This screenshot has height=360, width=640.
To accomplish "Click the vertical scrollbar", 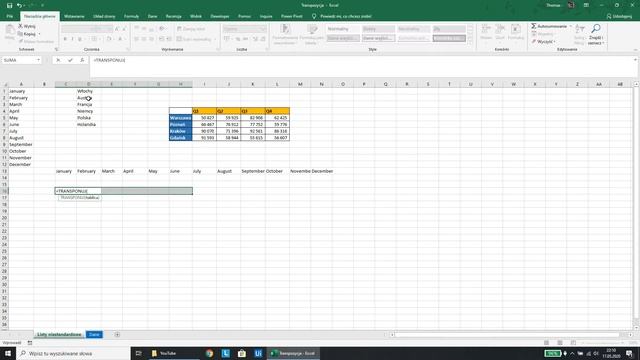I will click(x=636, y=204).
